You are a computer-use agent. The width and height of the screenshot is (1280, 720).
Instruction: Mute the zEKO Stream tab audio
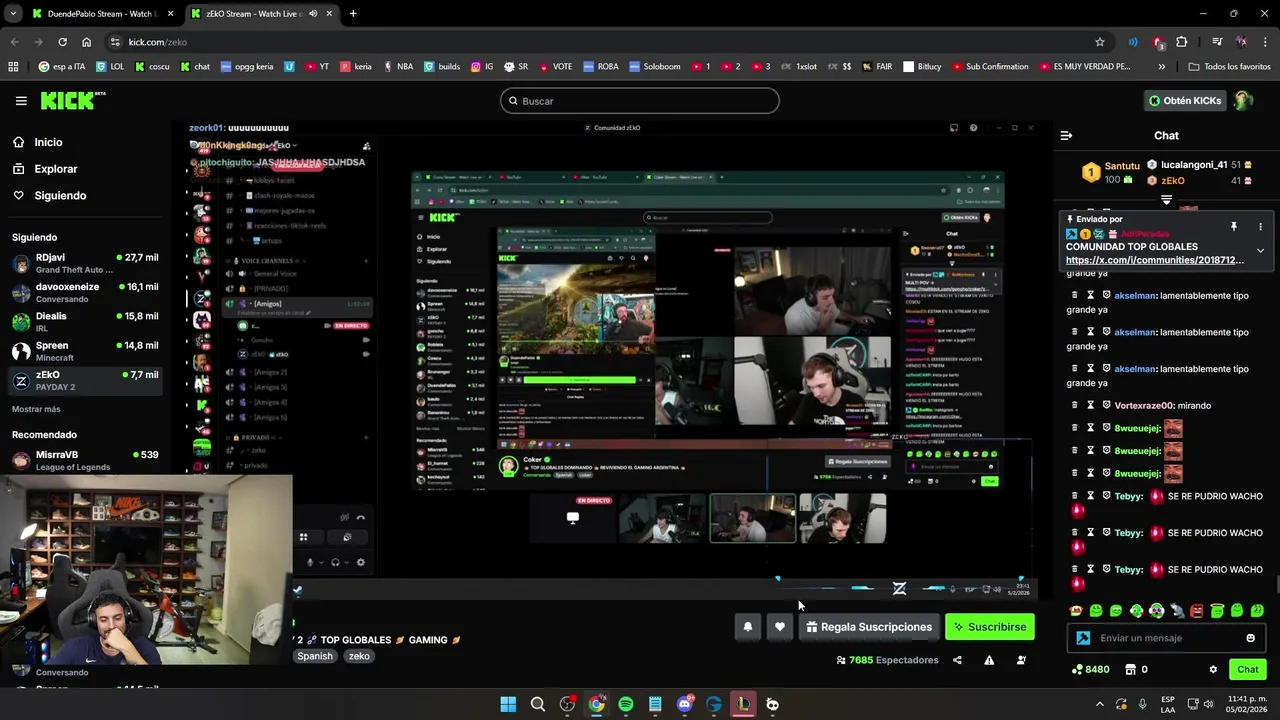point(313,14)
